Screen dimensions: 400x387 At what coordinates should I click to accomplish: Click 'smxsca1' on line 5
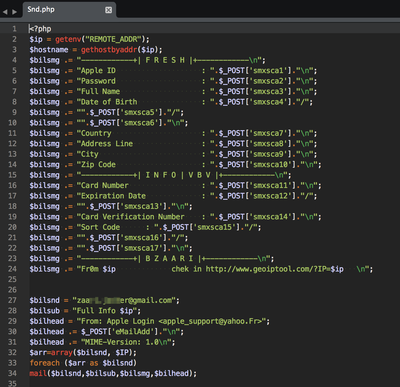tap(269, 71)
